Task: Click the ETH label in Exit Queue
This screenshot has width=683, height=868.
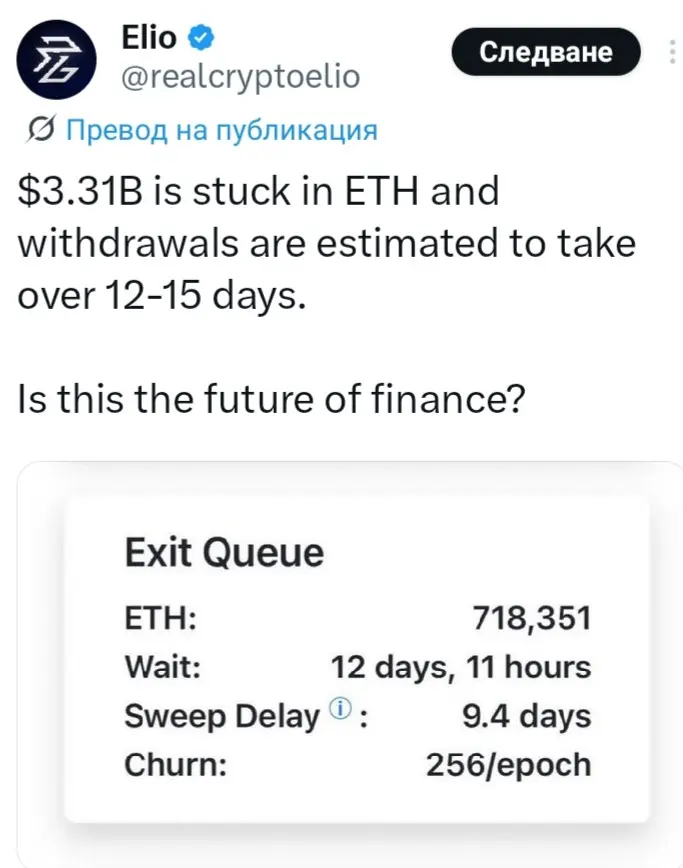Action: [x=161, y=618]
